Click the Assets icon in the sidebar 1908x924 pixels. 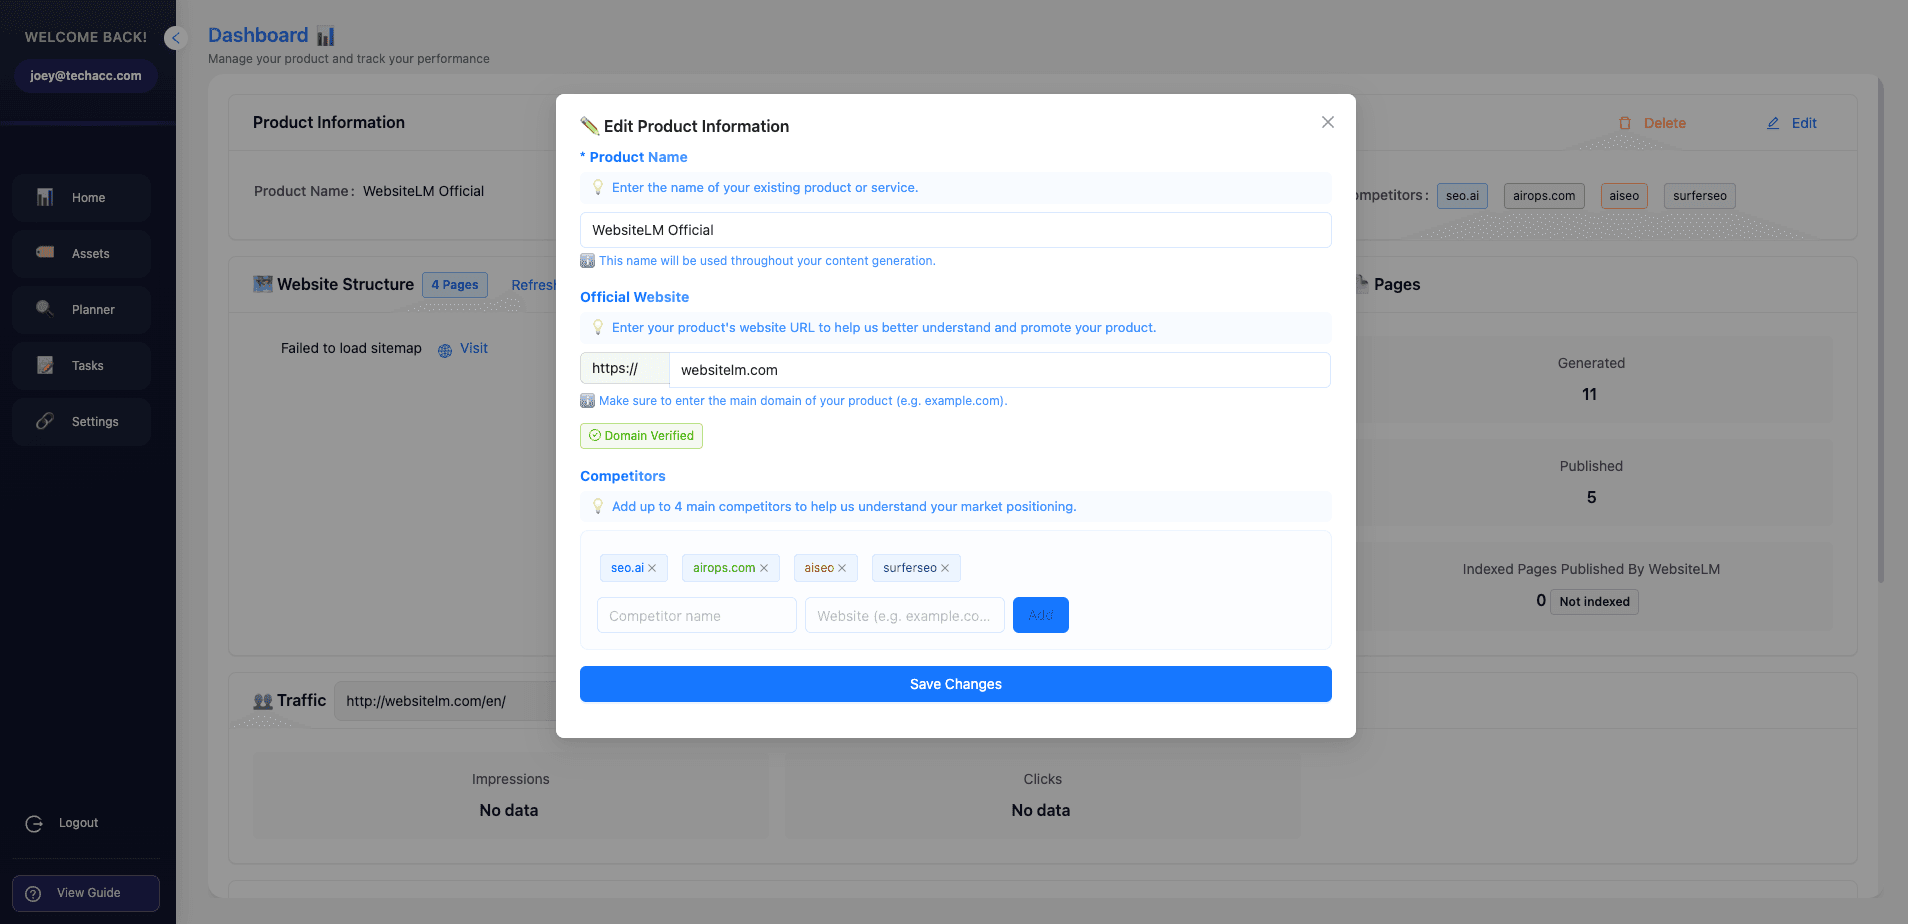tap(45, 252)
